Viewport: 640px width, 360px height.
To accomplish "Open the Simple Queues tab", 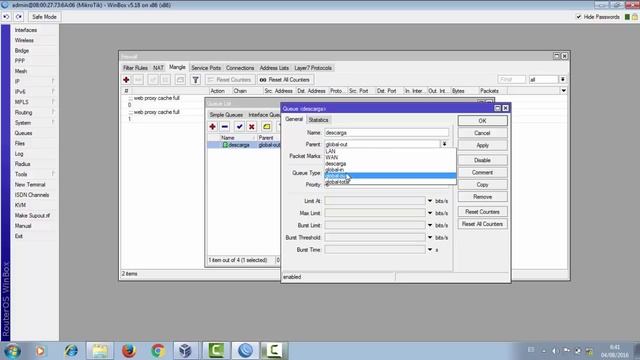I will click(x=226, y=115).
